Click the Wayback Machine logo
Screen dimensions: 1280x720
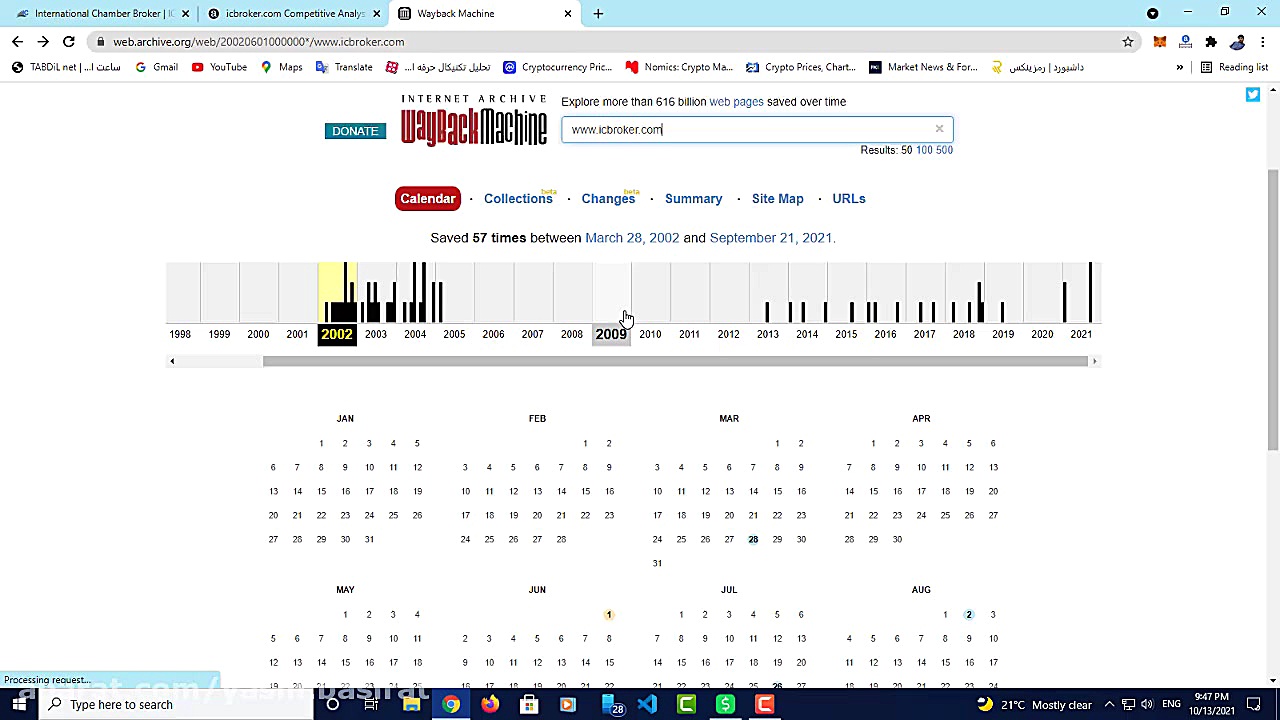tap(474, 121)
